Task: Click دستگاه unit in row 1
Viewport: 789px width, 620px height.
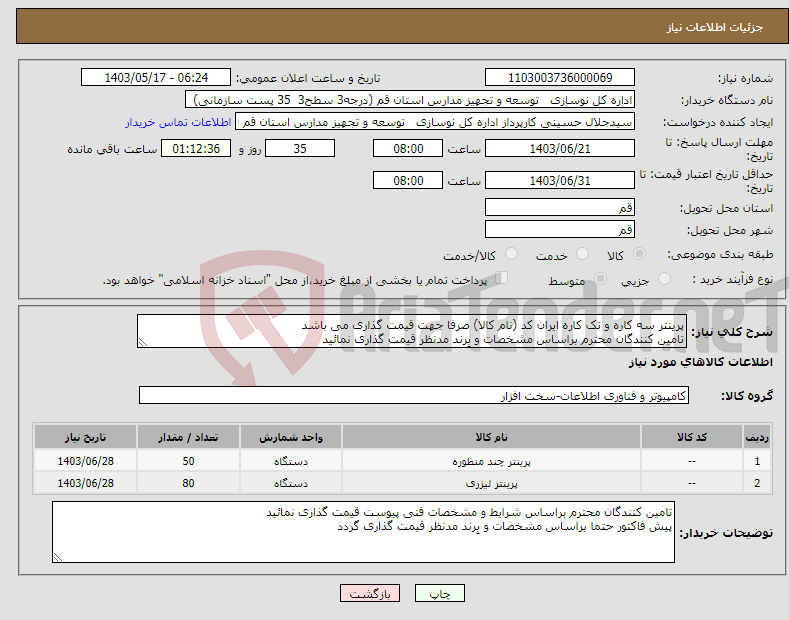Action: (x=291, y=461)
